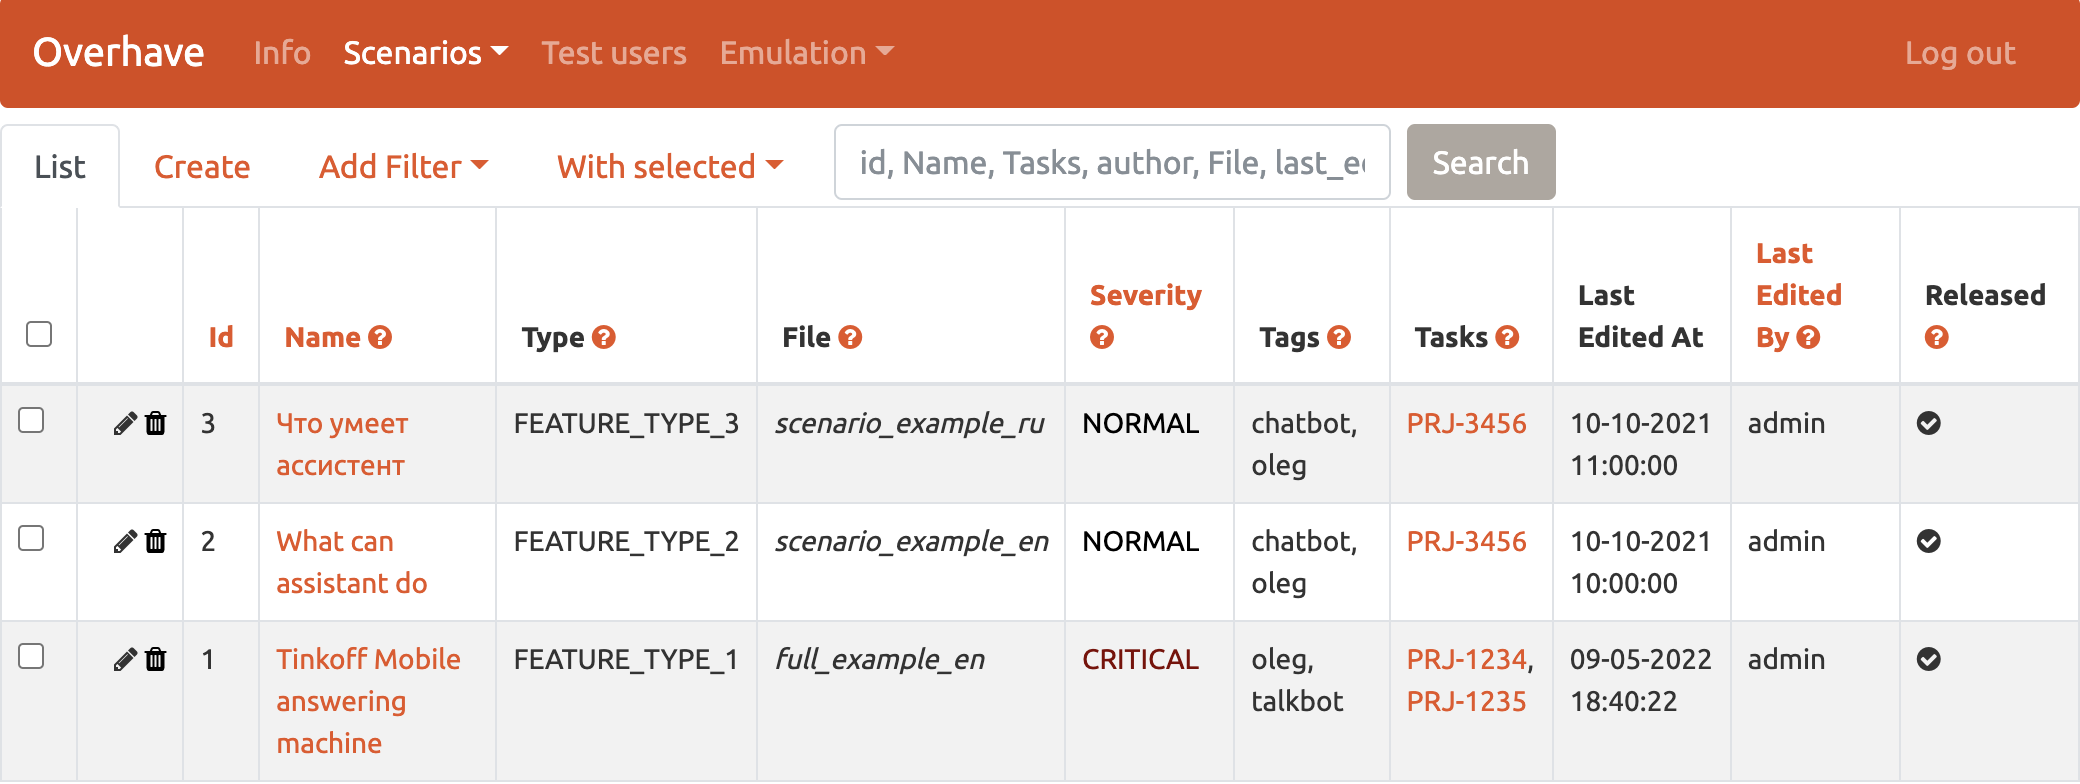Viewport: 2080px width, 784px height.
Task: Switch to the List tab
Action: (60, 166)
